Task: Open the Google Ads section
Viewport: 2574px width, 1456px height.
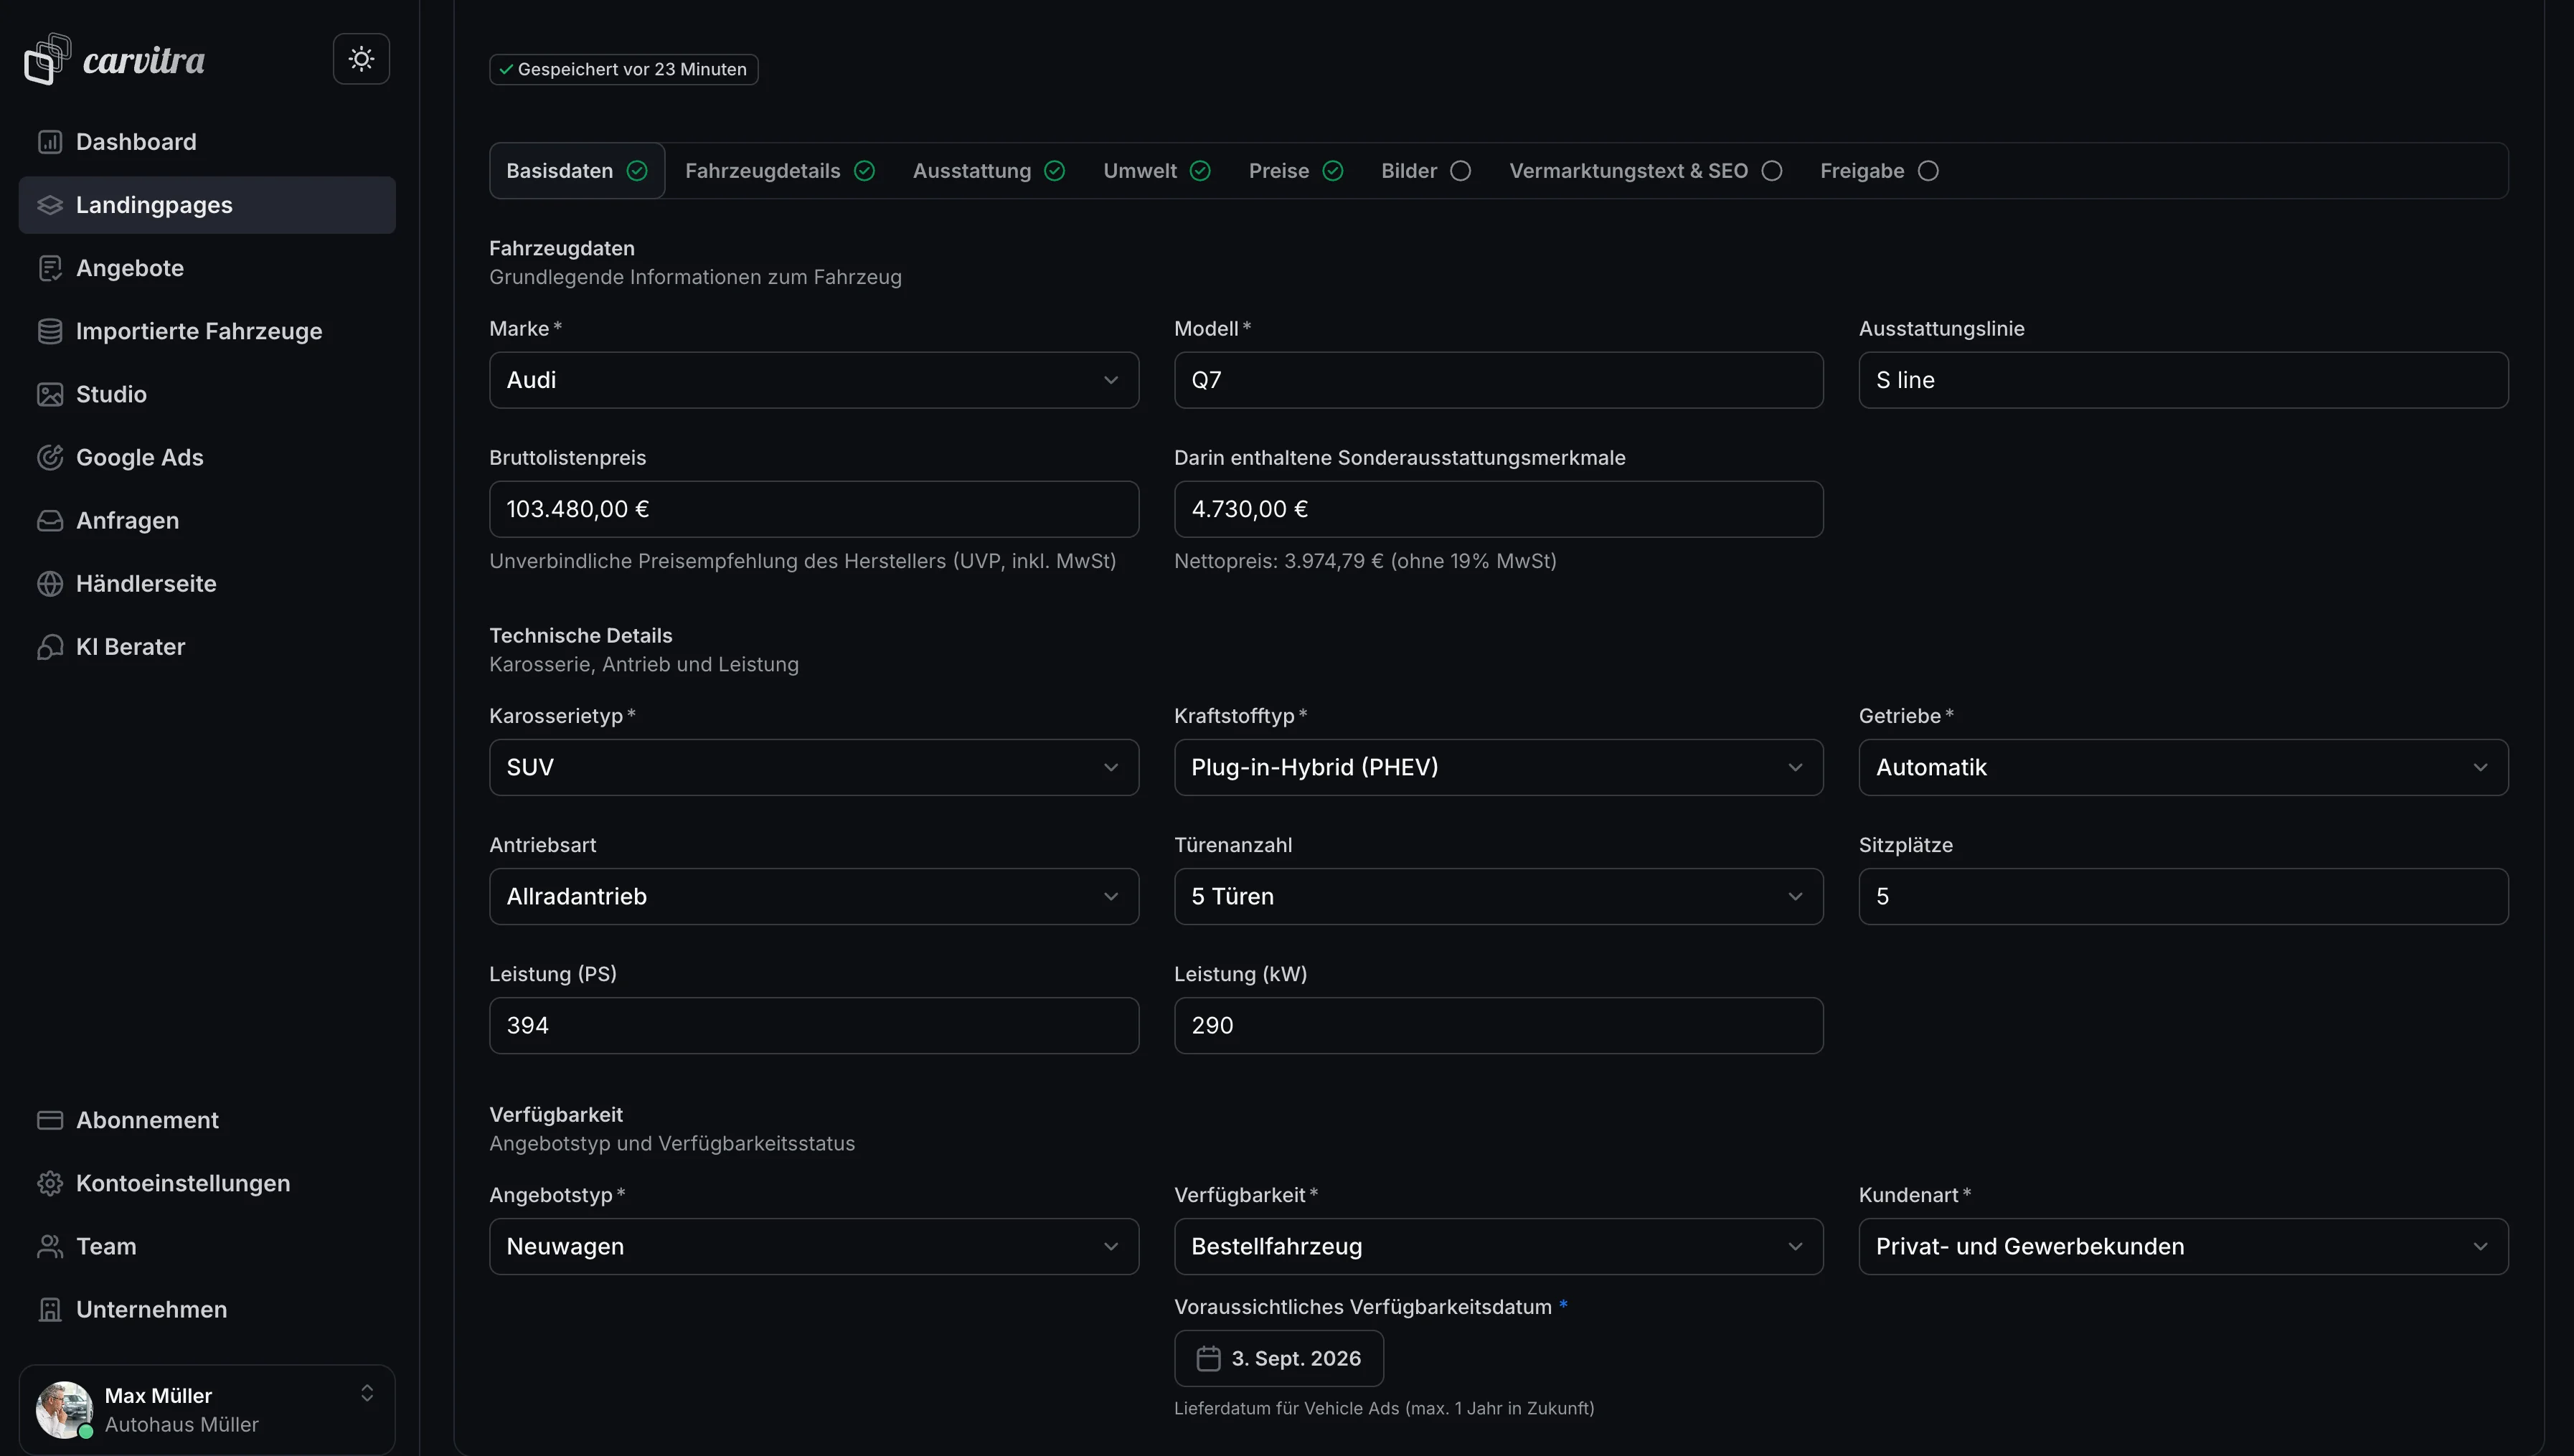Action: [x=207, y=457]
